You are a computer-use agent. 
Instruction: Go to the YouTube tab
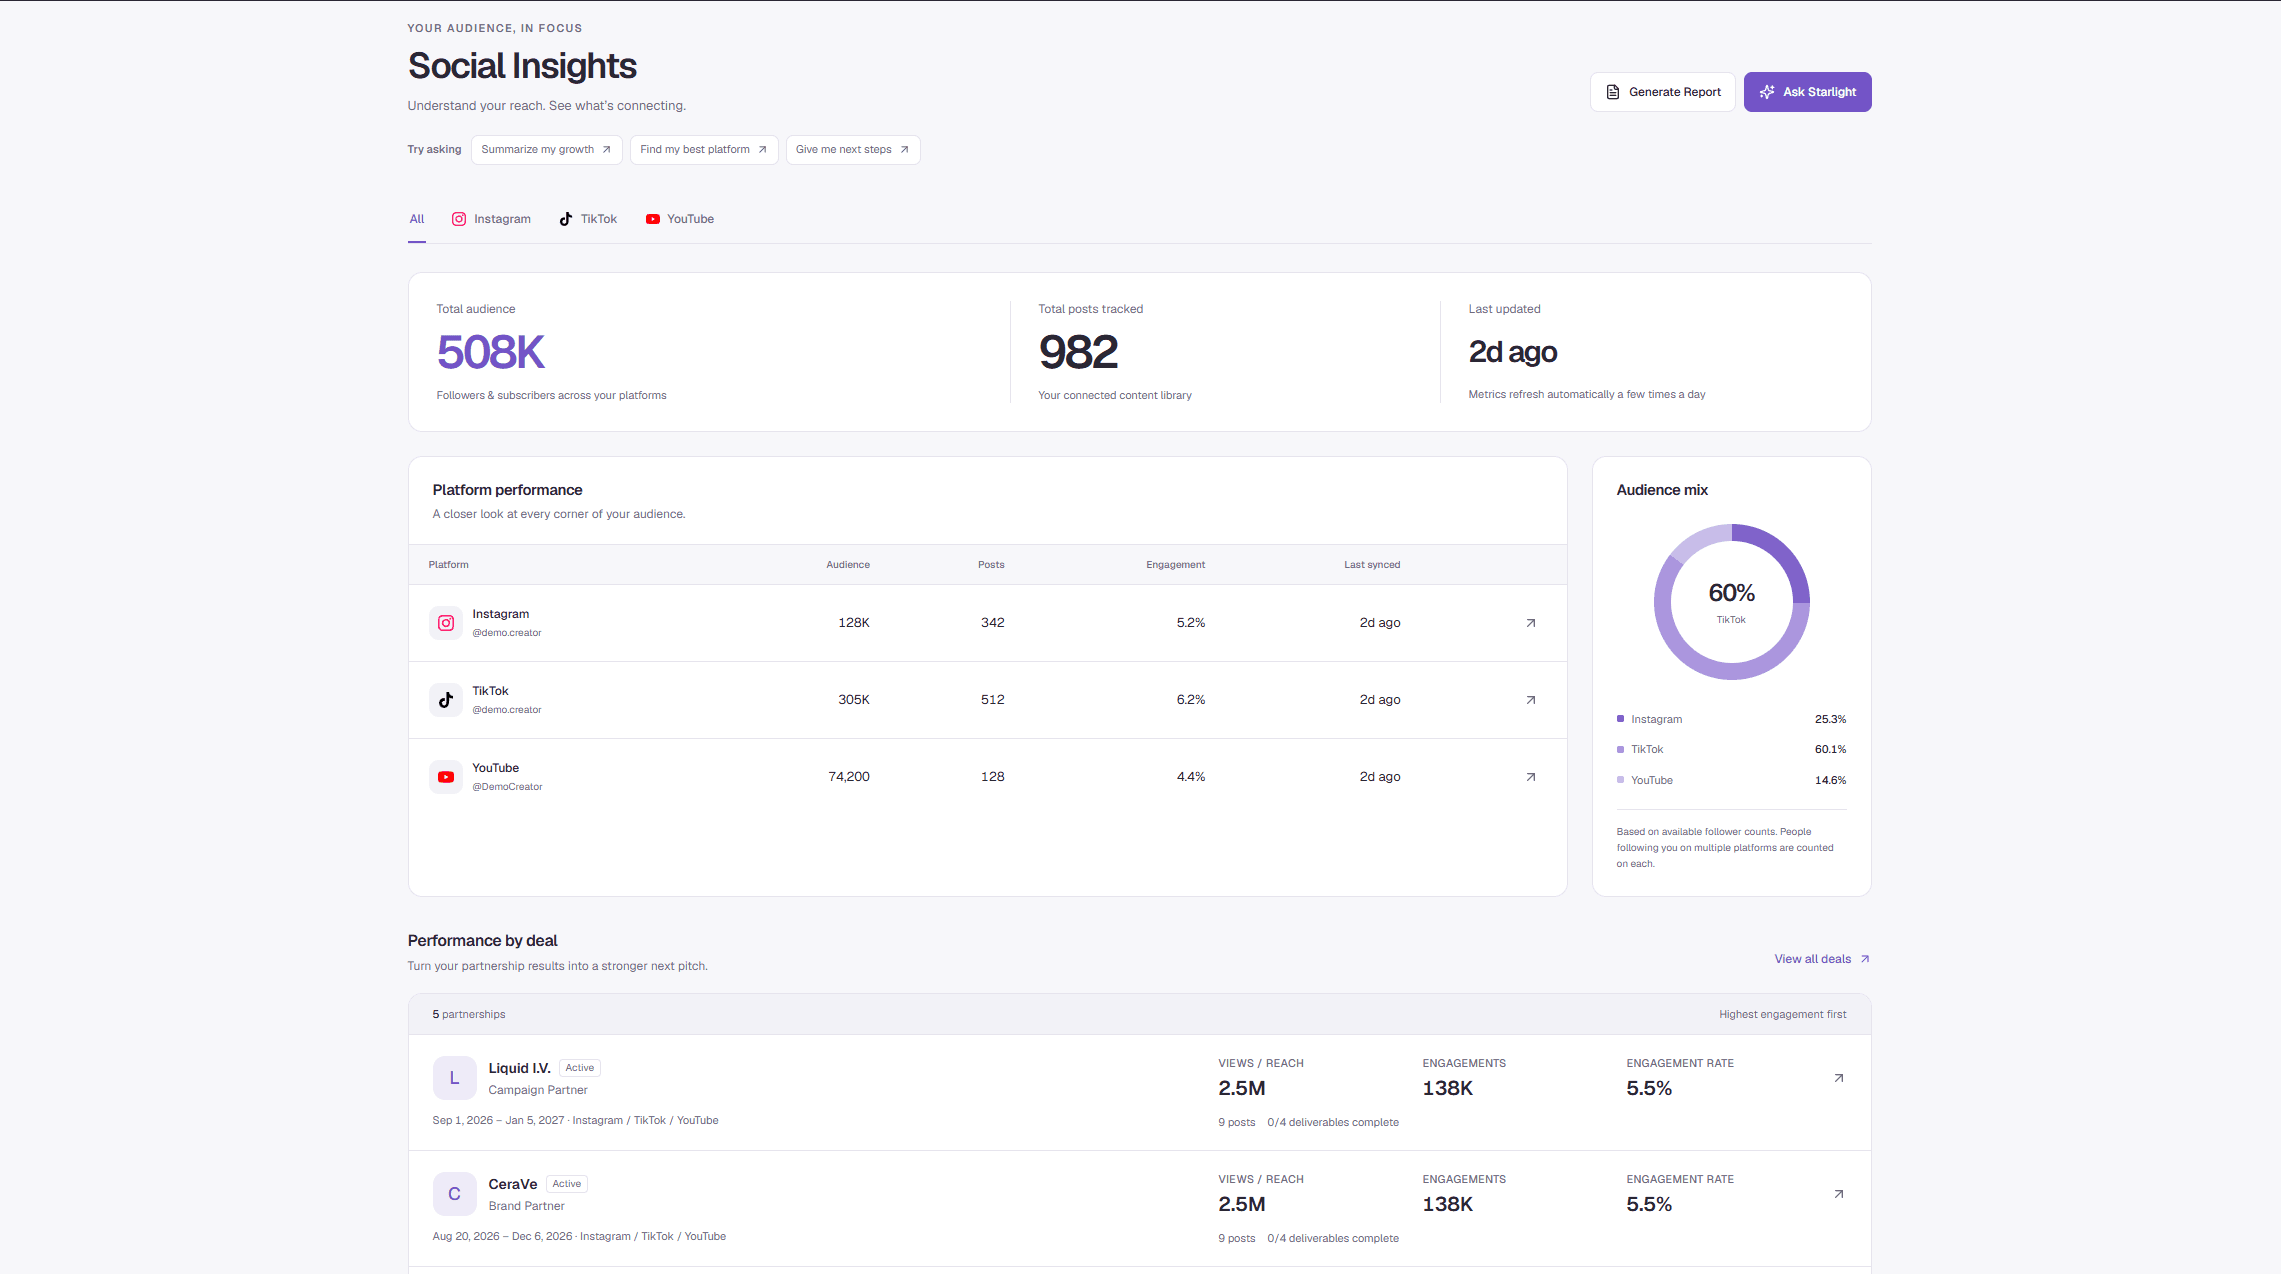coord(680,219)
